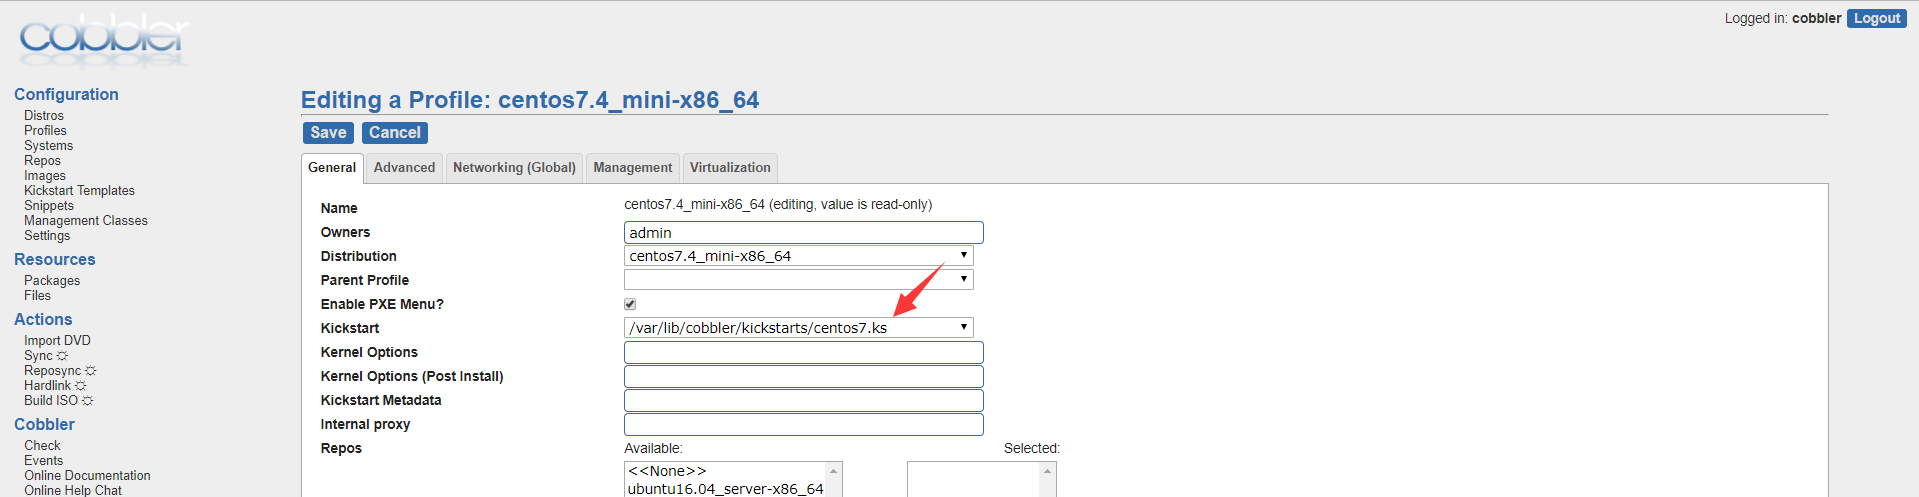Open Repos in the Configuration menu

(42, 161)
